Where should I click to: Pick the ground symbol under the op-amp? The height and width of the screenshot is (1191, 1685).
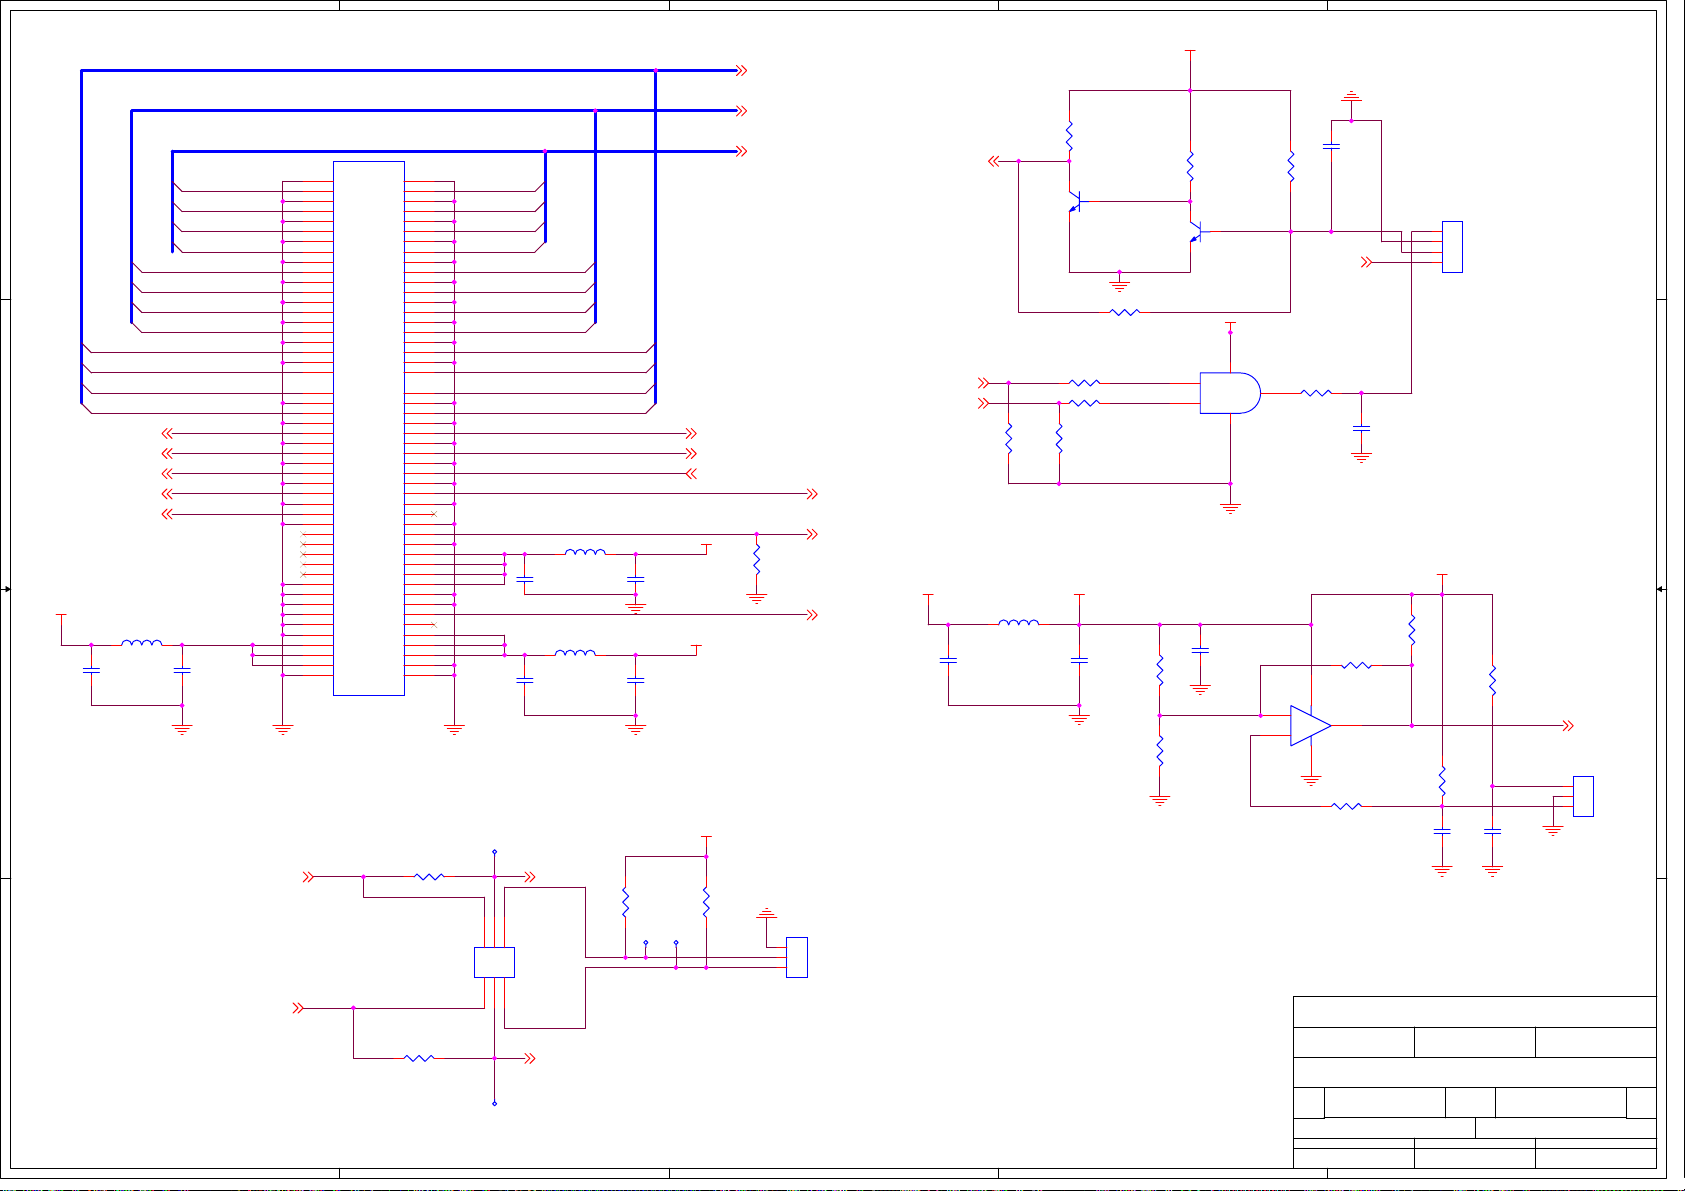[x=1310, y=779]
